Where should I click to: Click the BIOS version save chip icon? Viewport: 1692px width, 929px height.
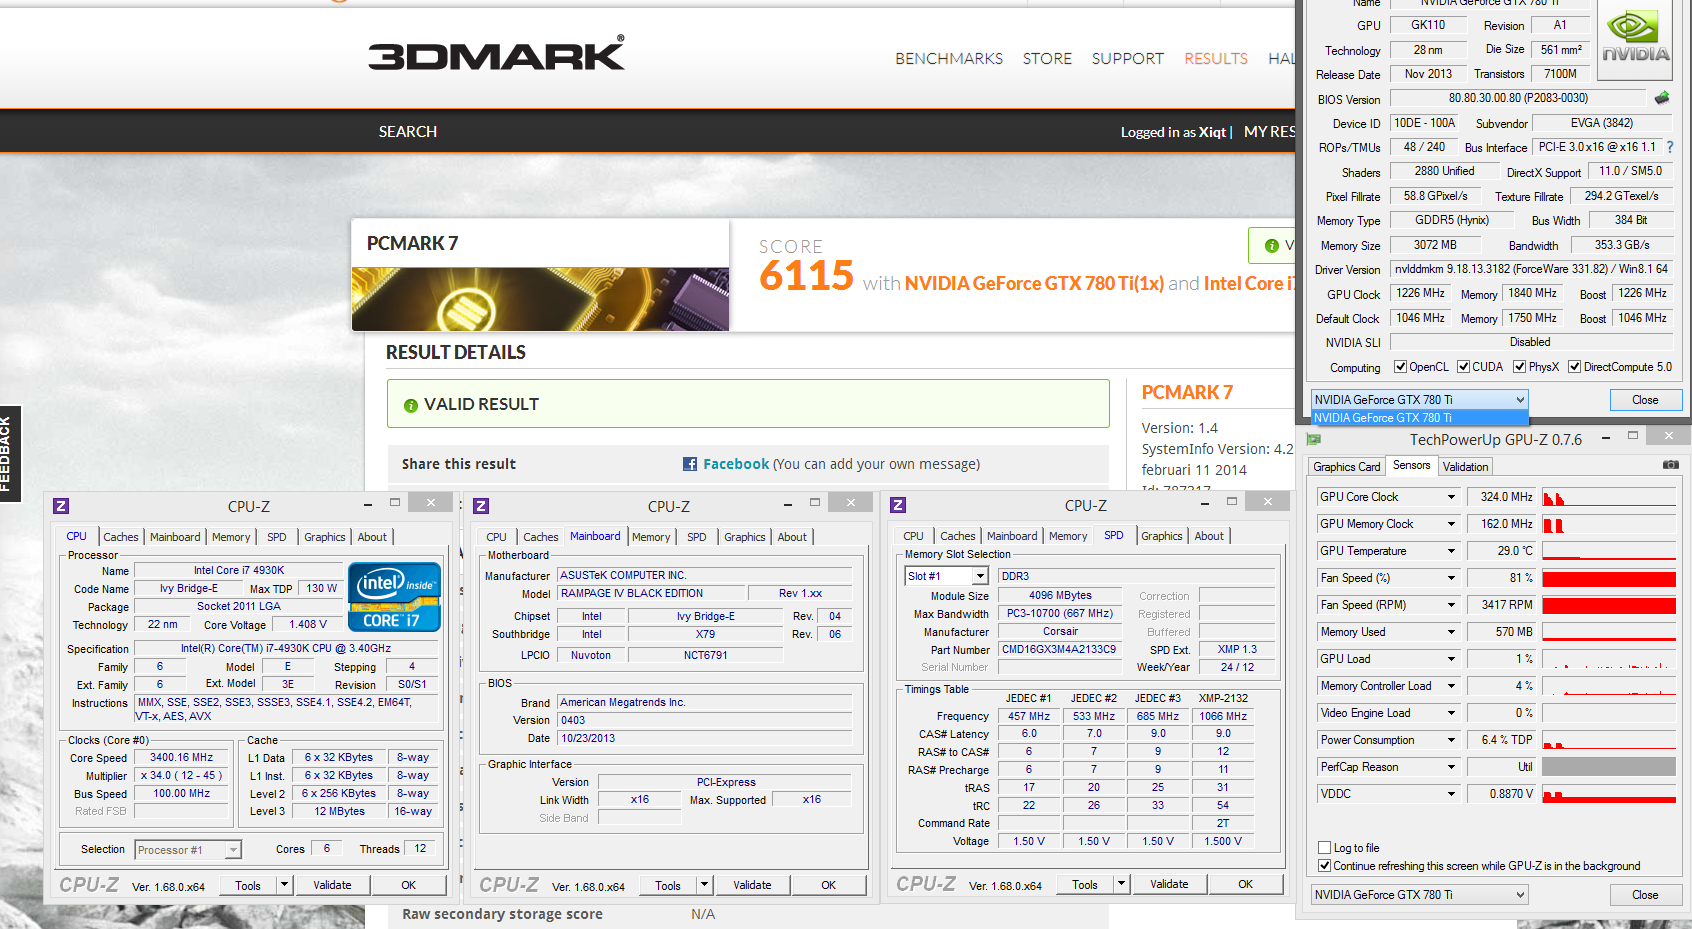(x=1662, y=98)
